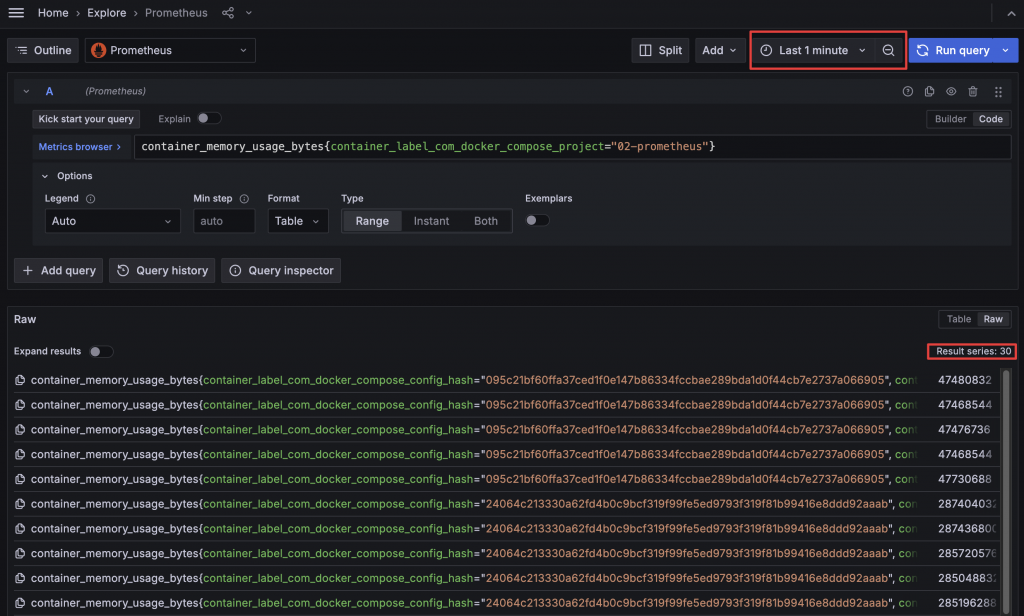This screenshot has height=616, width=1024.
Task: Select the Range query type
Action: coord(372,221)
